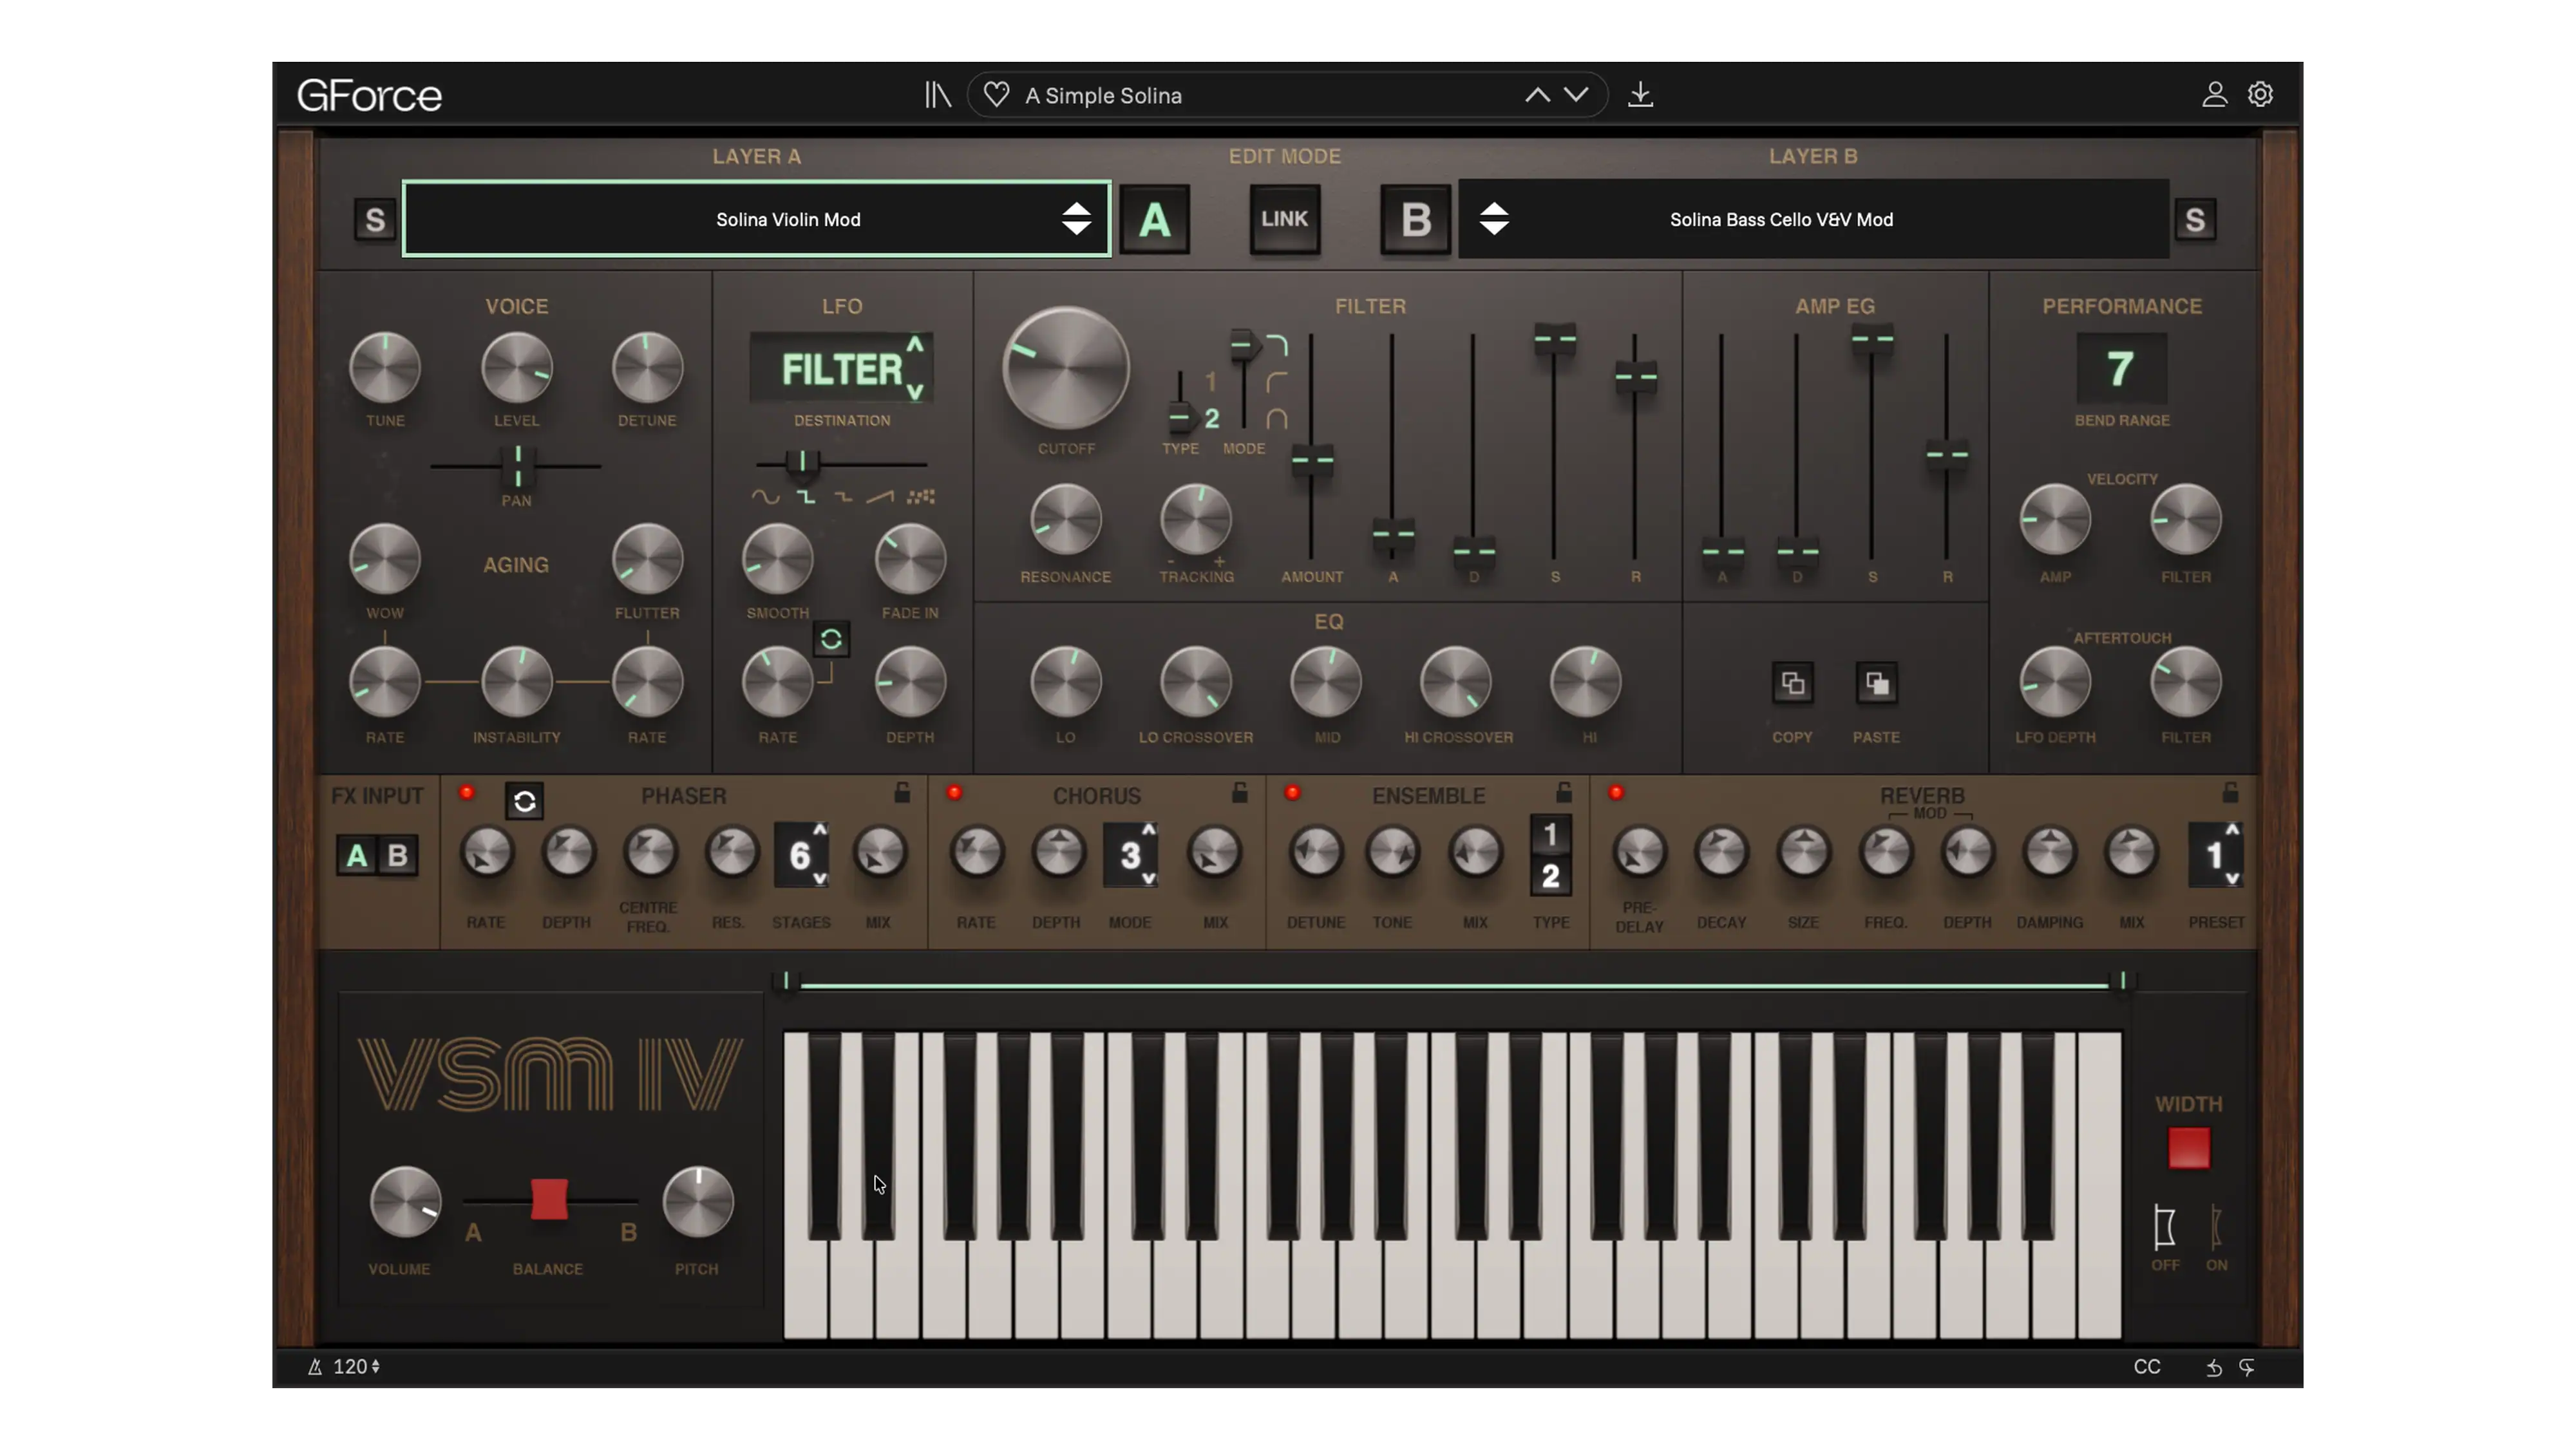The image size is (2576, 1450).
Task: Click the red A/B Balance slider handle
Action: 548,1199
